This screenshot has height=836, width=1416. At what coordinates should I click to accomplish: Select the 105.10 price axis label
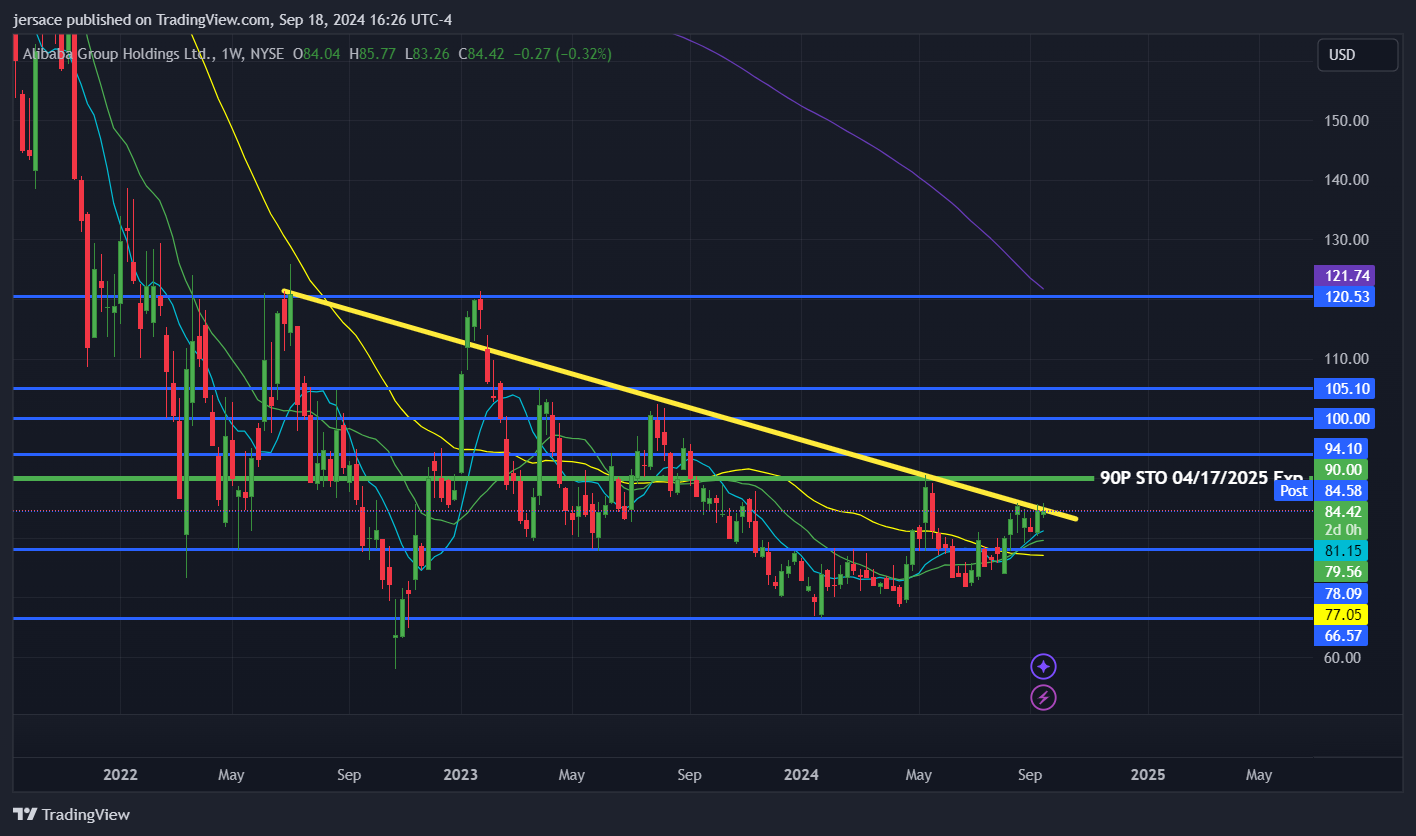1343,388
